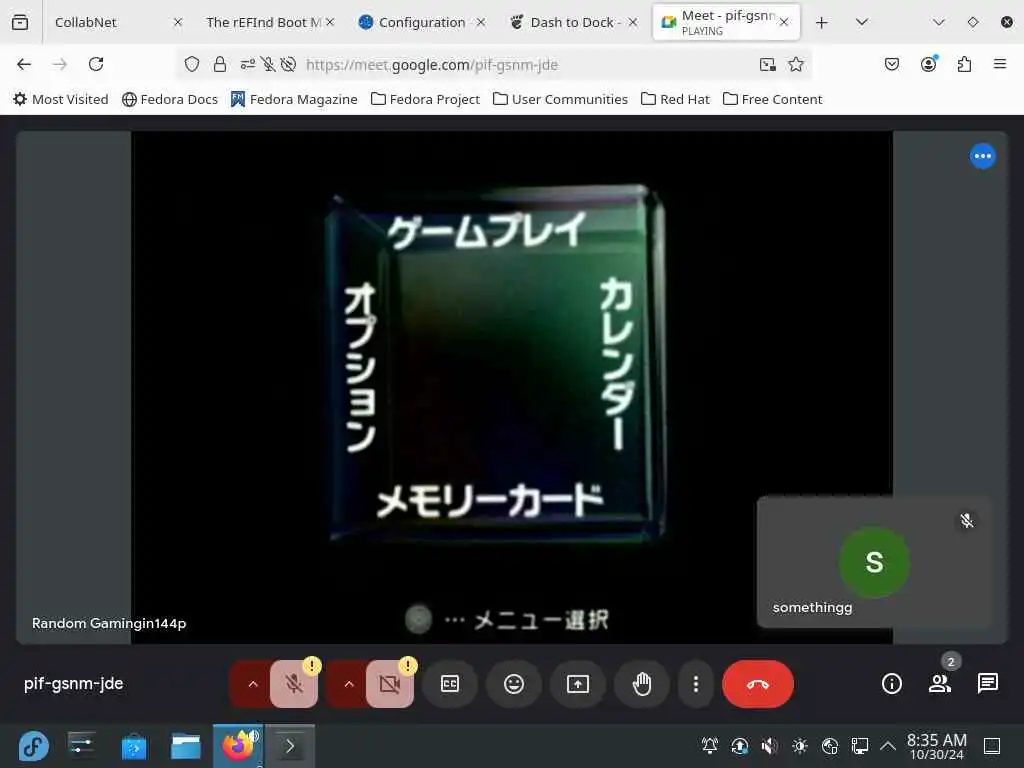1024x768 pixels.
Task: Open Fedora Project bookmarks folder
Action: (425, 99)
